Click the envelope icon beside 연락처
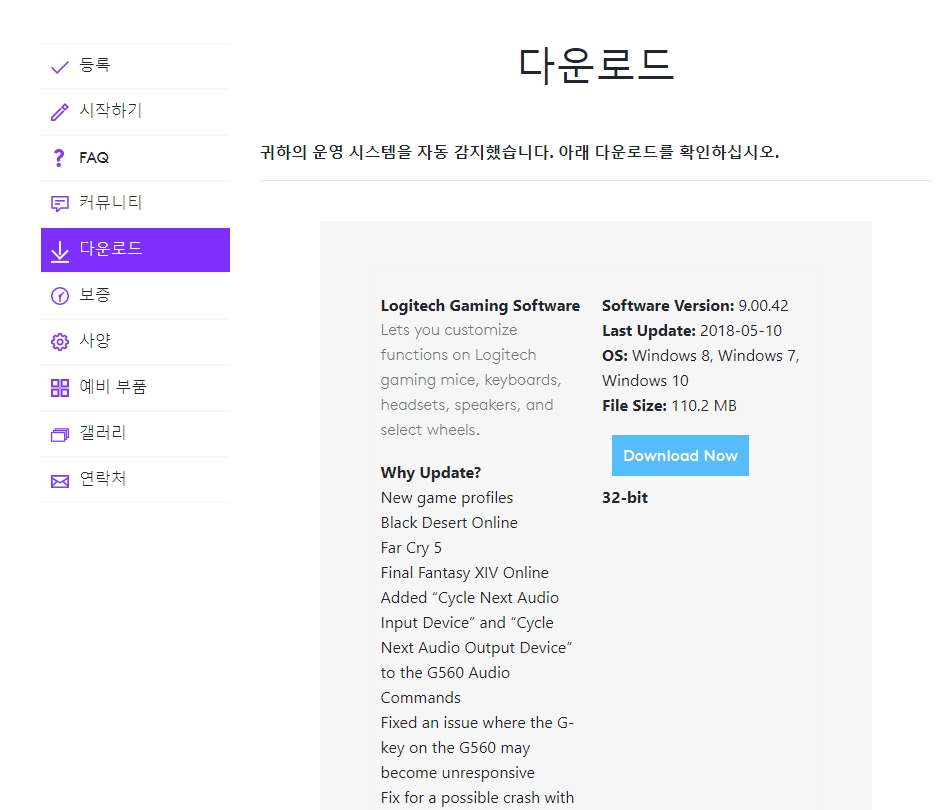Screen dimensions: 937x810 click(x=60, y=481)
